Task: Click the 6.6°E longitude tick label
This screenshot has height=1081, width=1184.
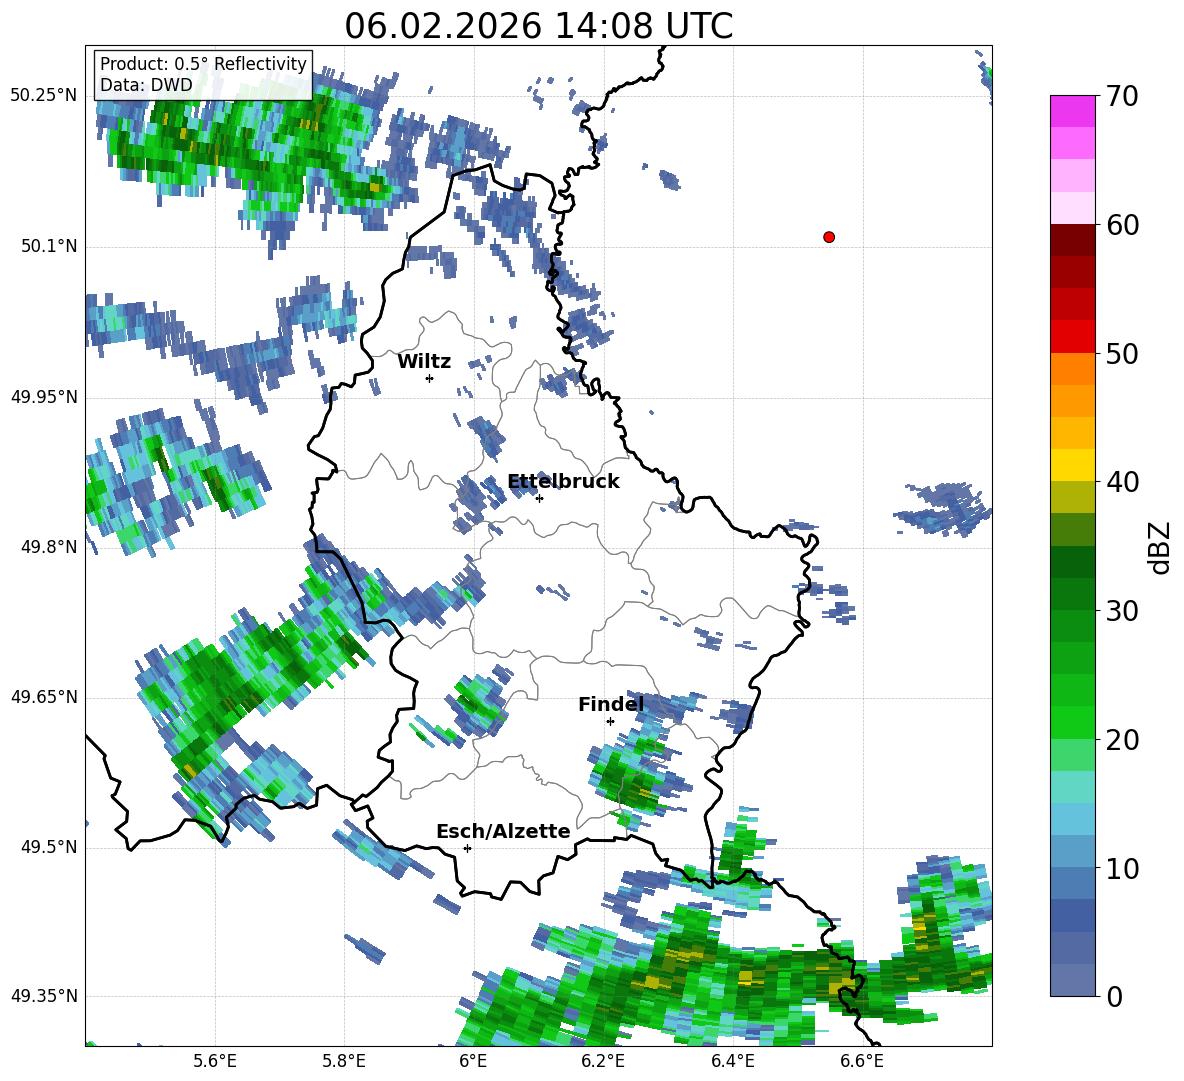Action: click(x=862, y=1062)
